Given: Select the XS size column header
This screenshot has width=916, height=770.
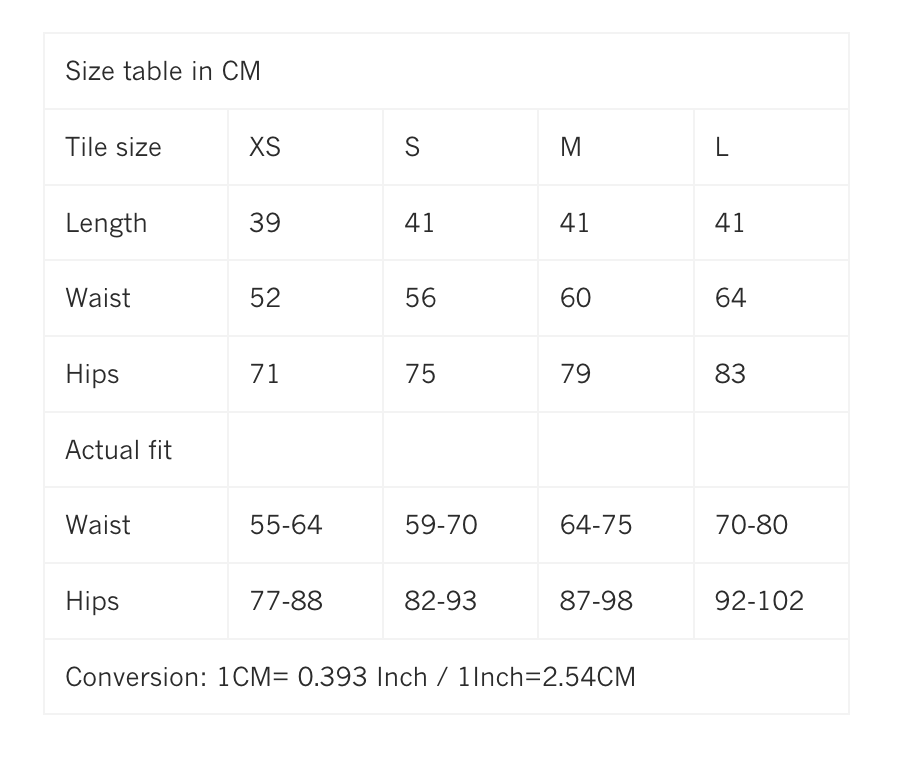Looking at the screenshot, I should (x=265, y=147).
